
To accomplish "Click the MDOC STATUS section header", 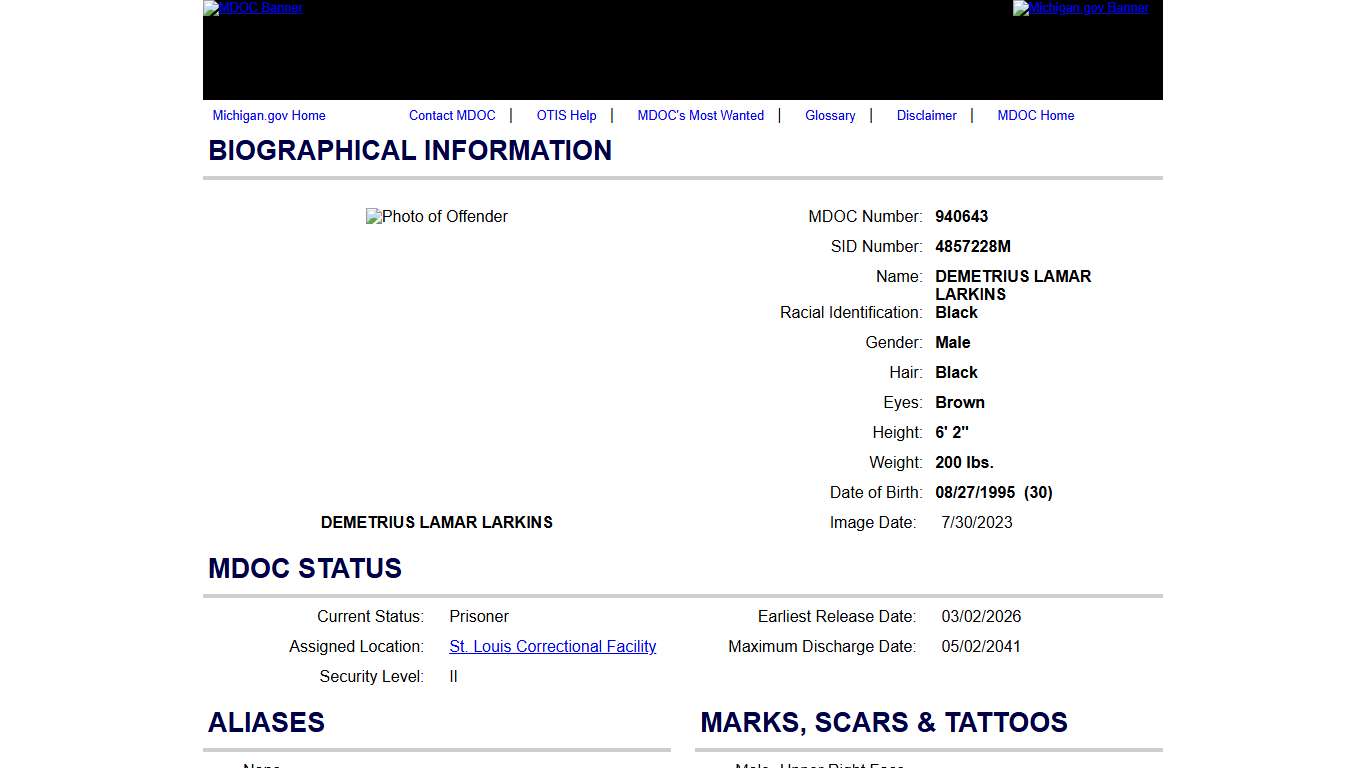I will [304, 568].
